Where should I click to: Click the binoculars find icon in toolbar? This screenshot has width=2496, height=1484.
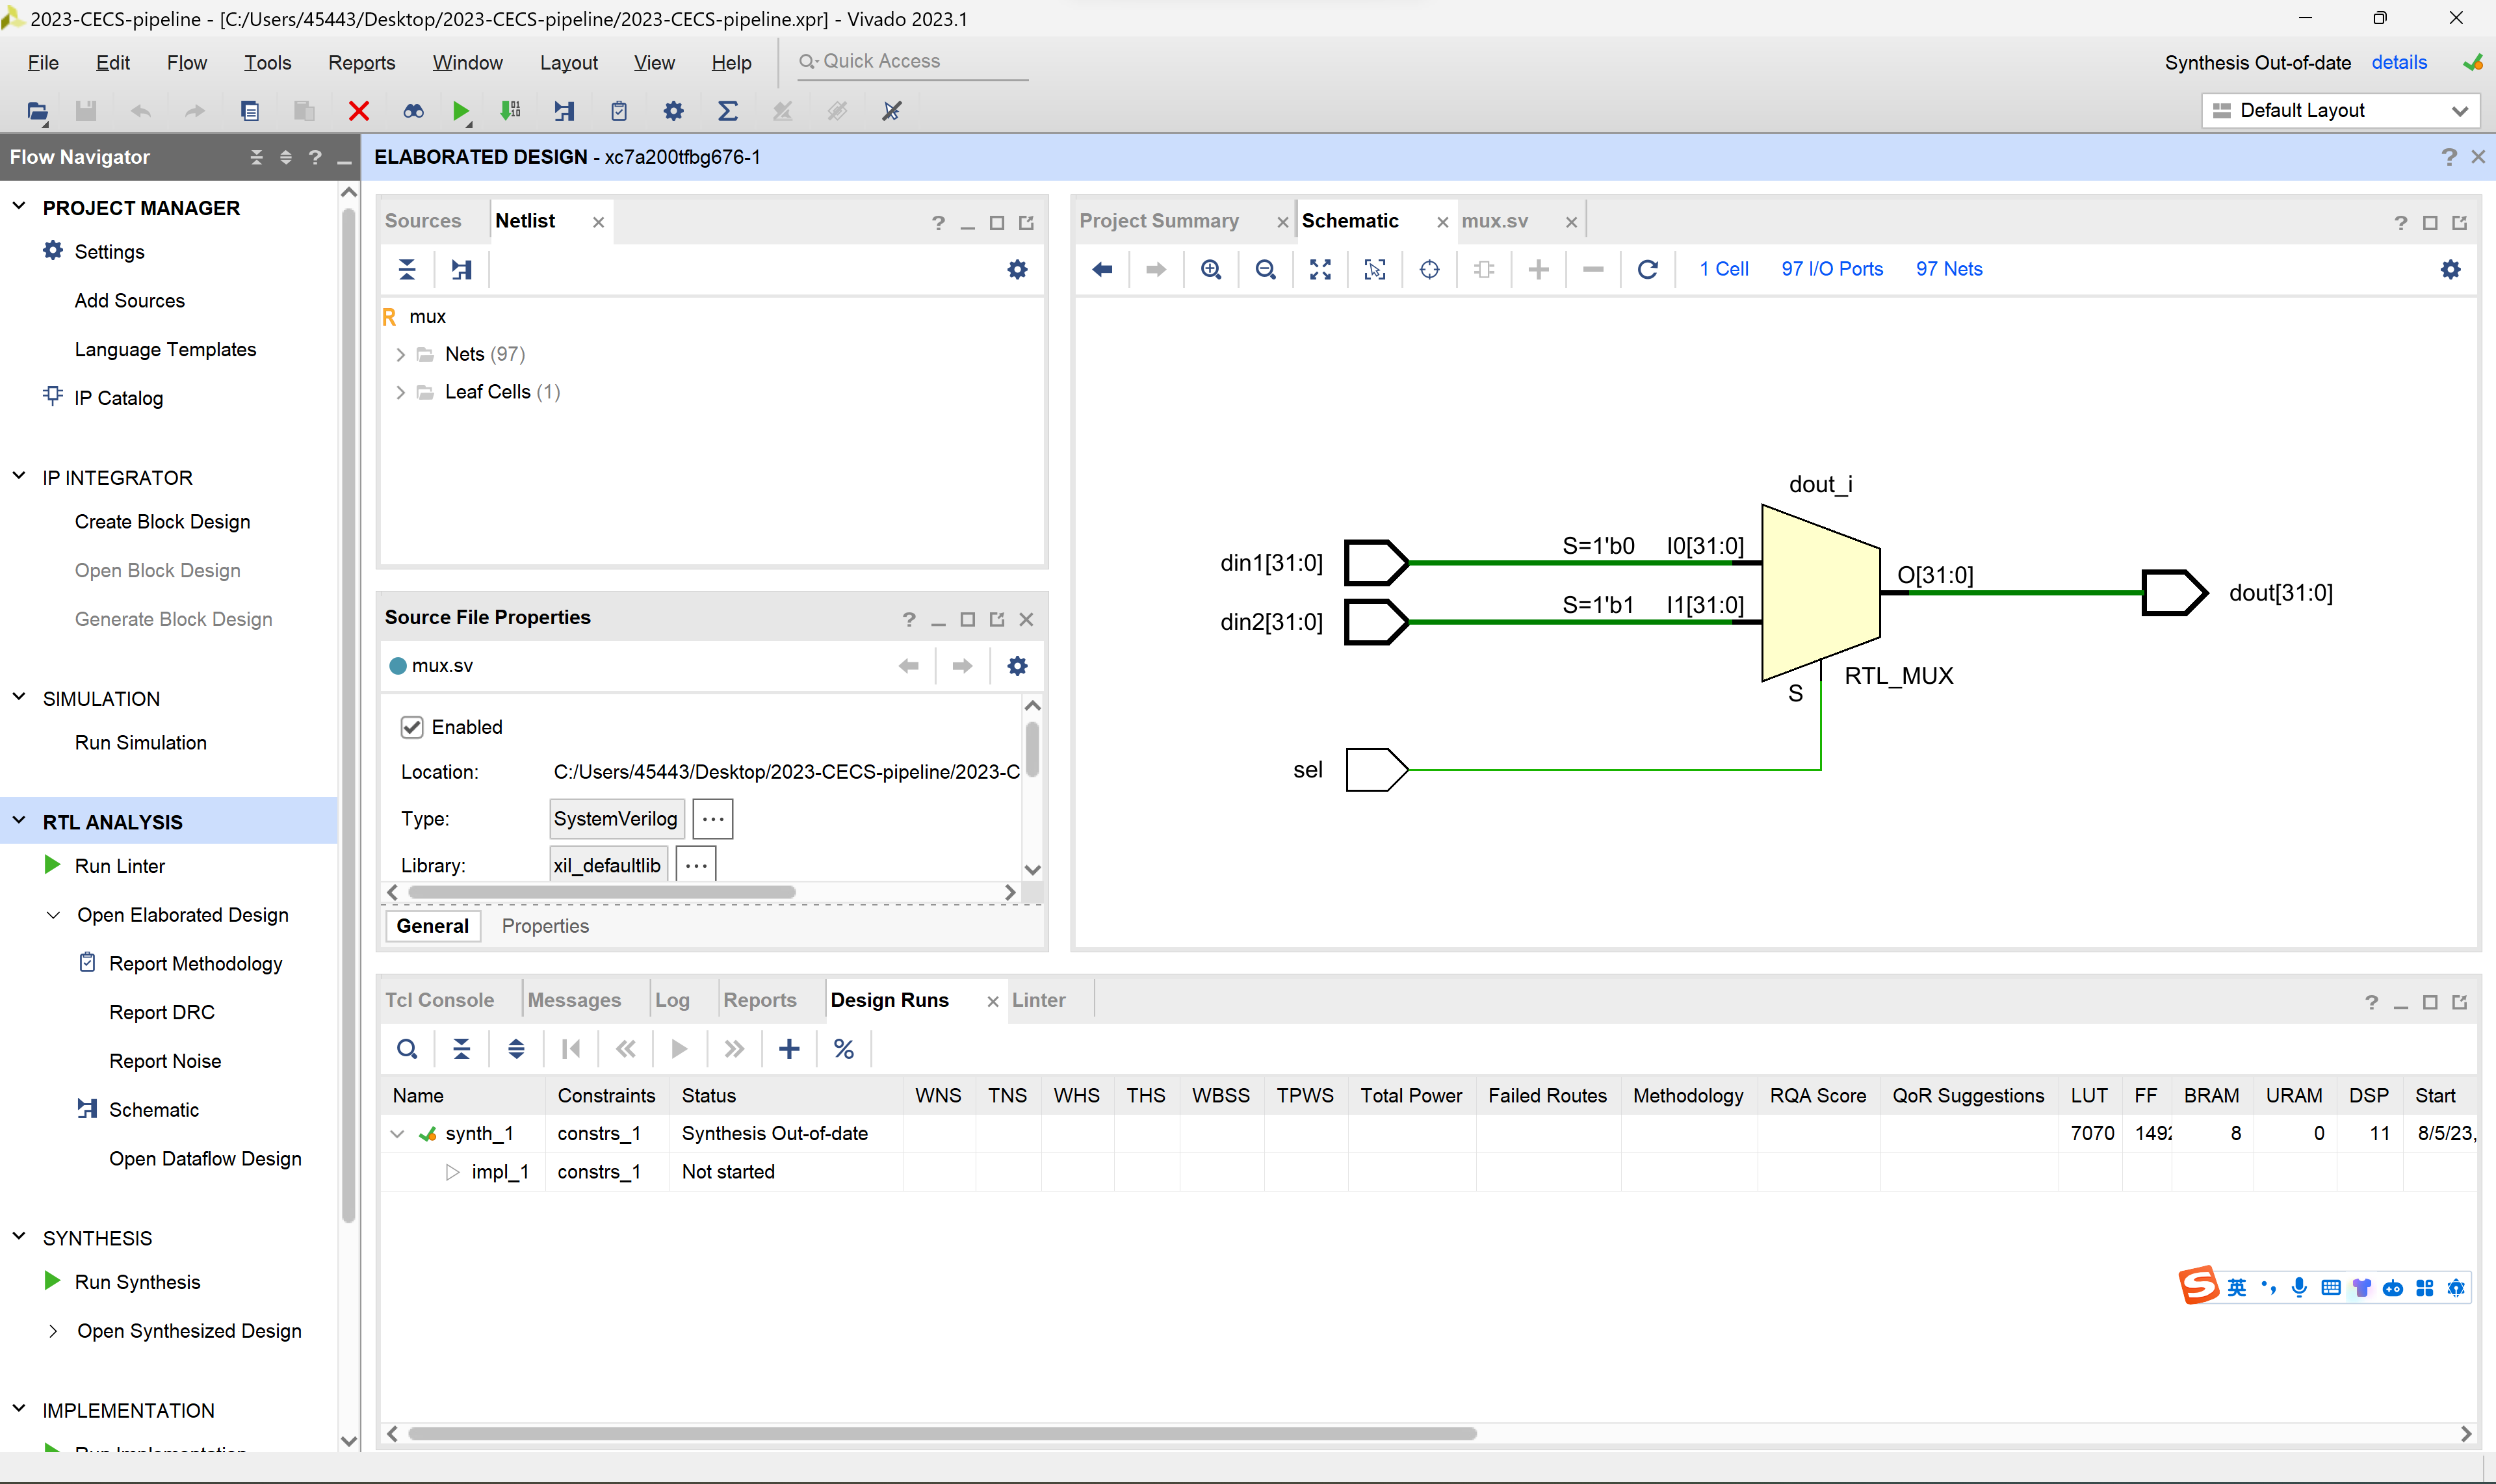(413, 111)
